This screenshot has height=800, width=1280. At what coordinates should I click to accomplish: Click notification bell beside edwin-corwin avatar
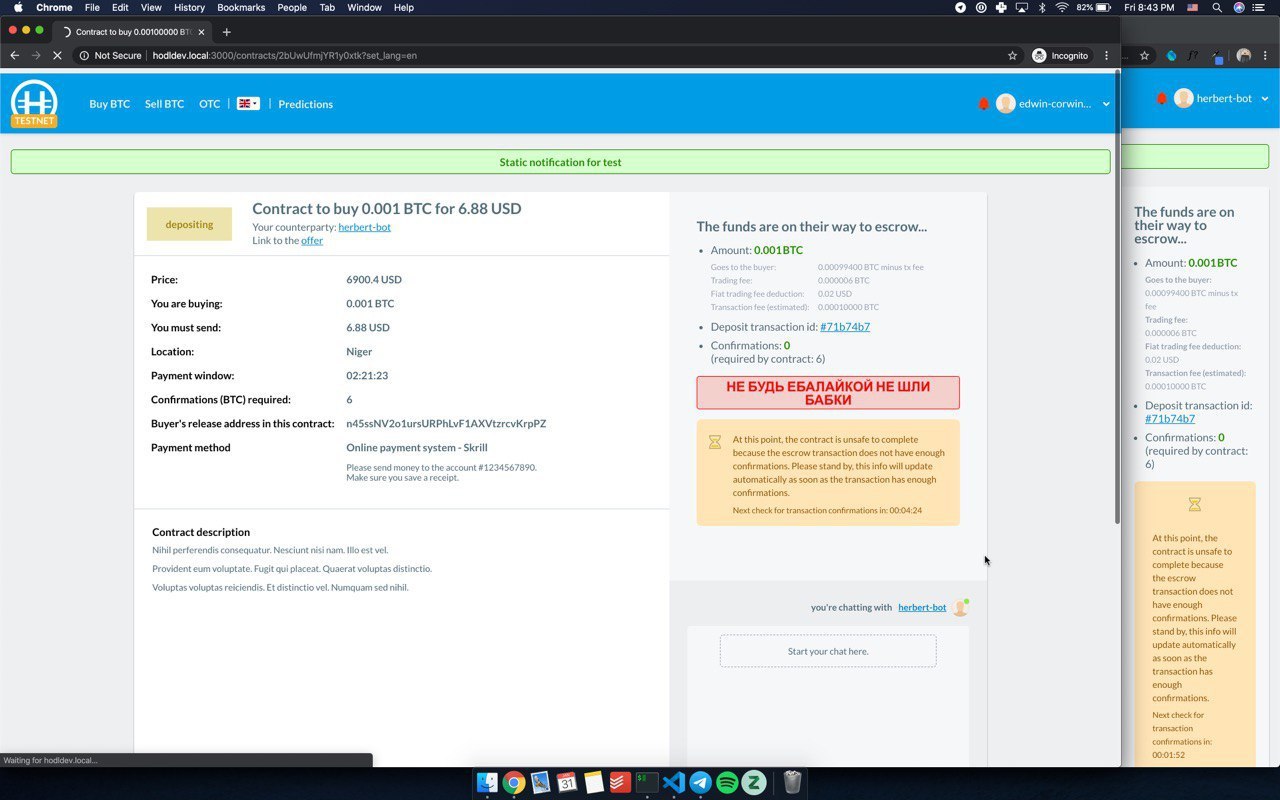coord(983,104)
